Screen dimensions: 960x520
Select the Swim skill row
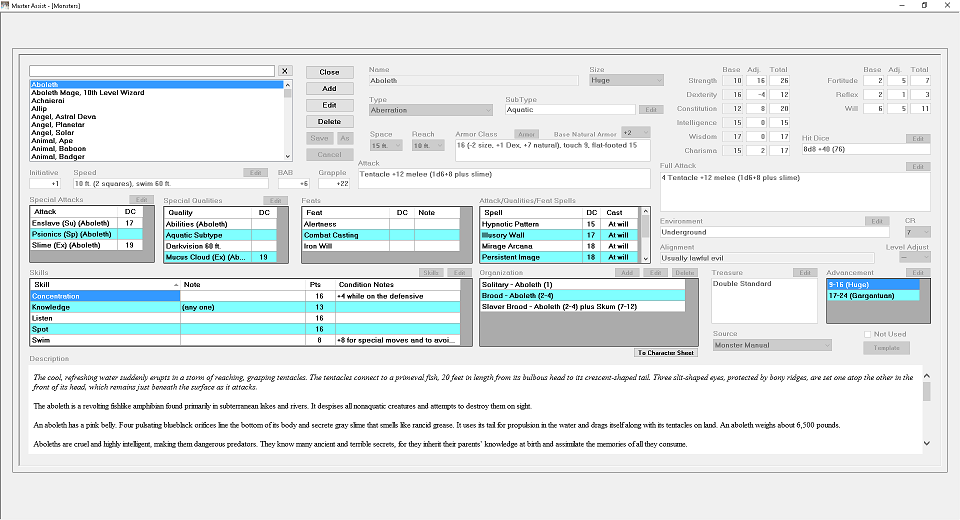pos(245,340)
